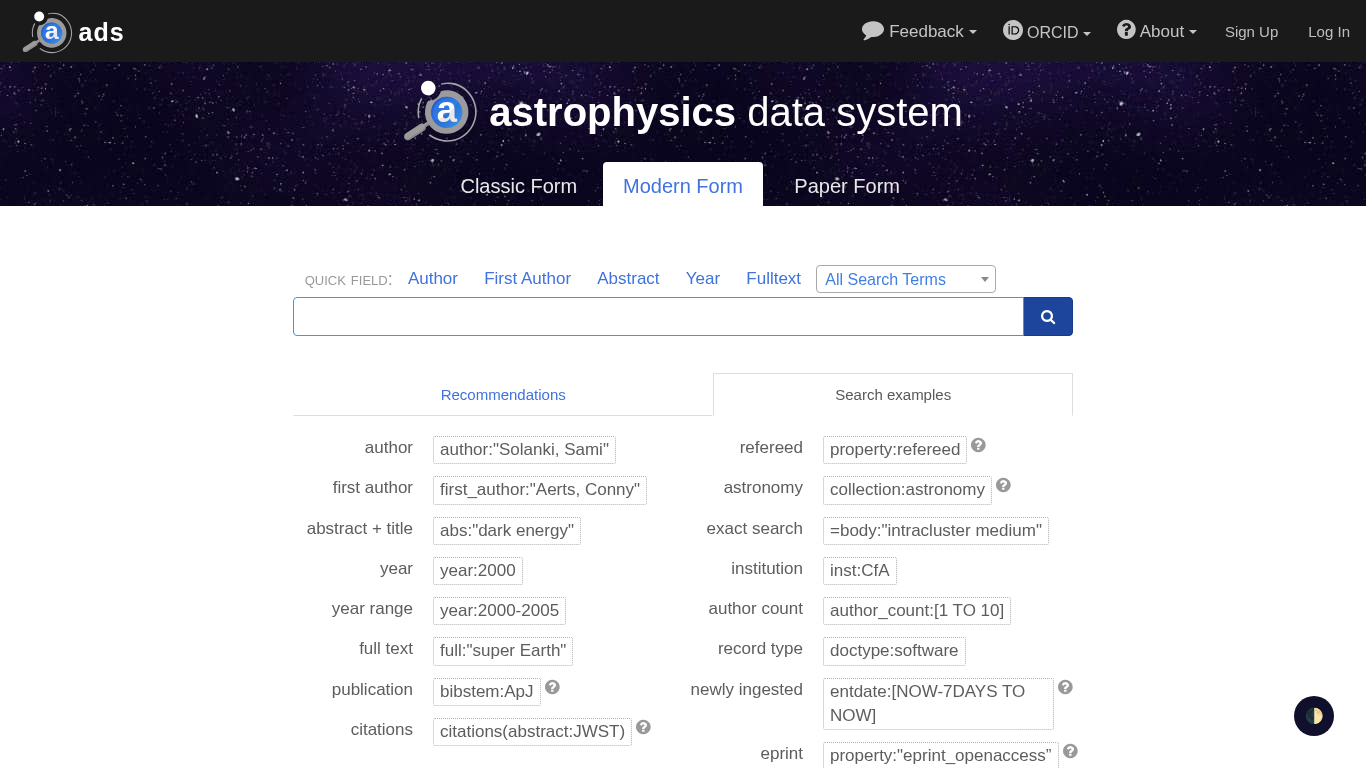Open the Recommendations tab
This screenshot has width=1366, height=768.
[x=503, y=395]
